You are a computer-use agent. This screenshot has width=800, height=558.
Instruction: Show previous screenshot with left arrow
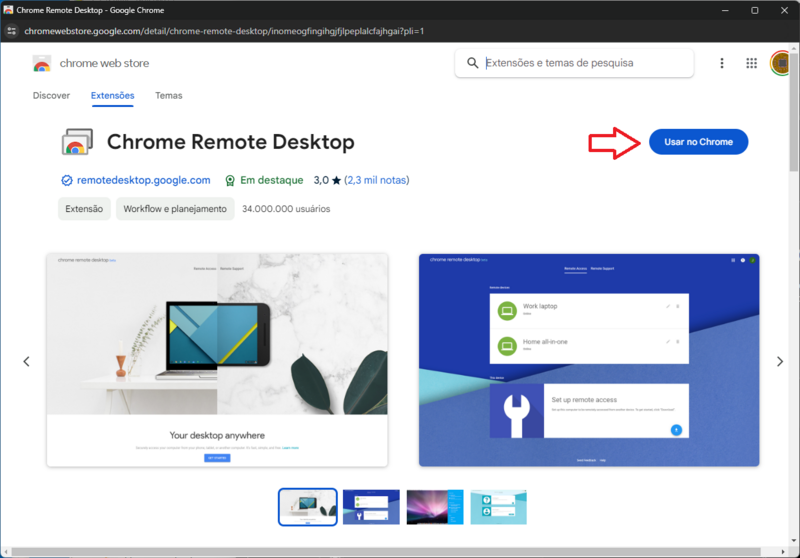pos(27,362)
